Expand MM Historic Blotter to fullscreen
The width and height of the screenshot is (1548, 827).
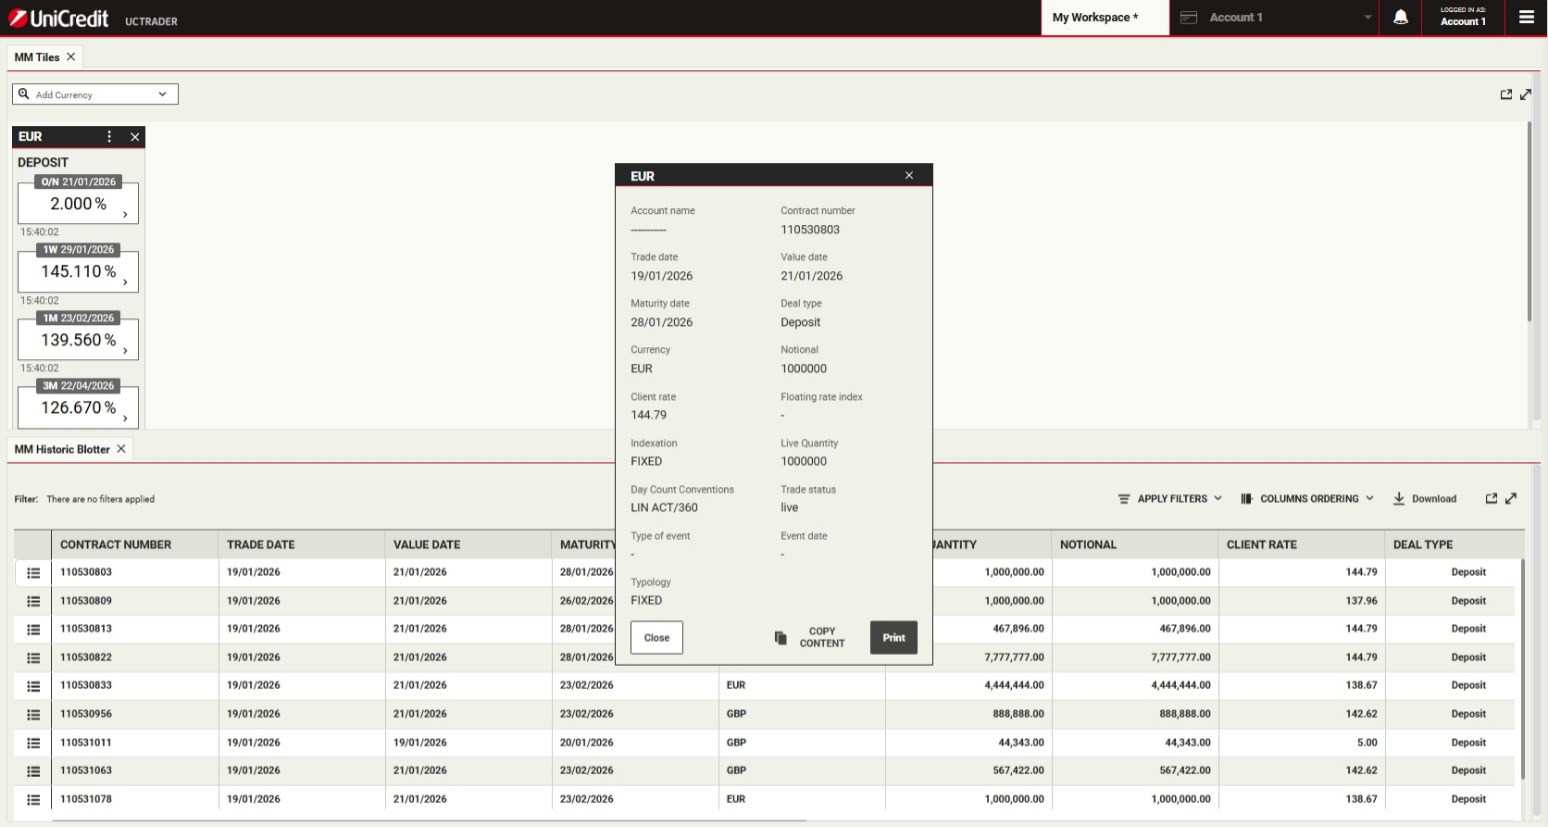point(1511,499)
